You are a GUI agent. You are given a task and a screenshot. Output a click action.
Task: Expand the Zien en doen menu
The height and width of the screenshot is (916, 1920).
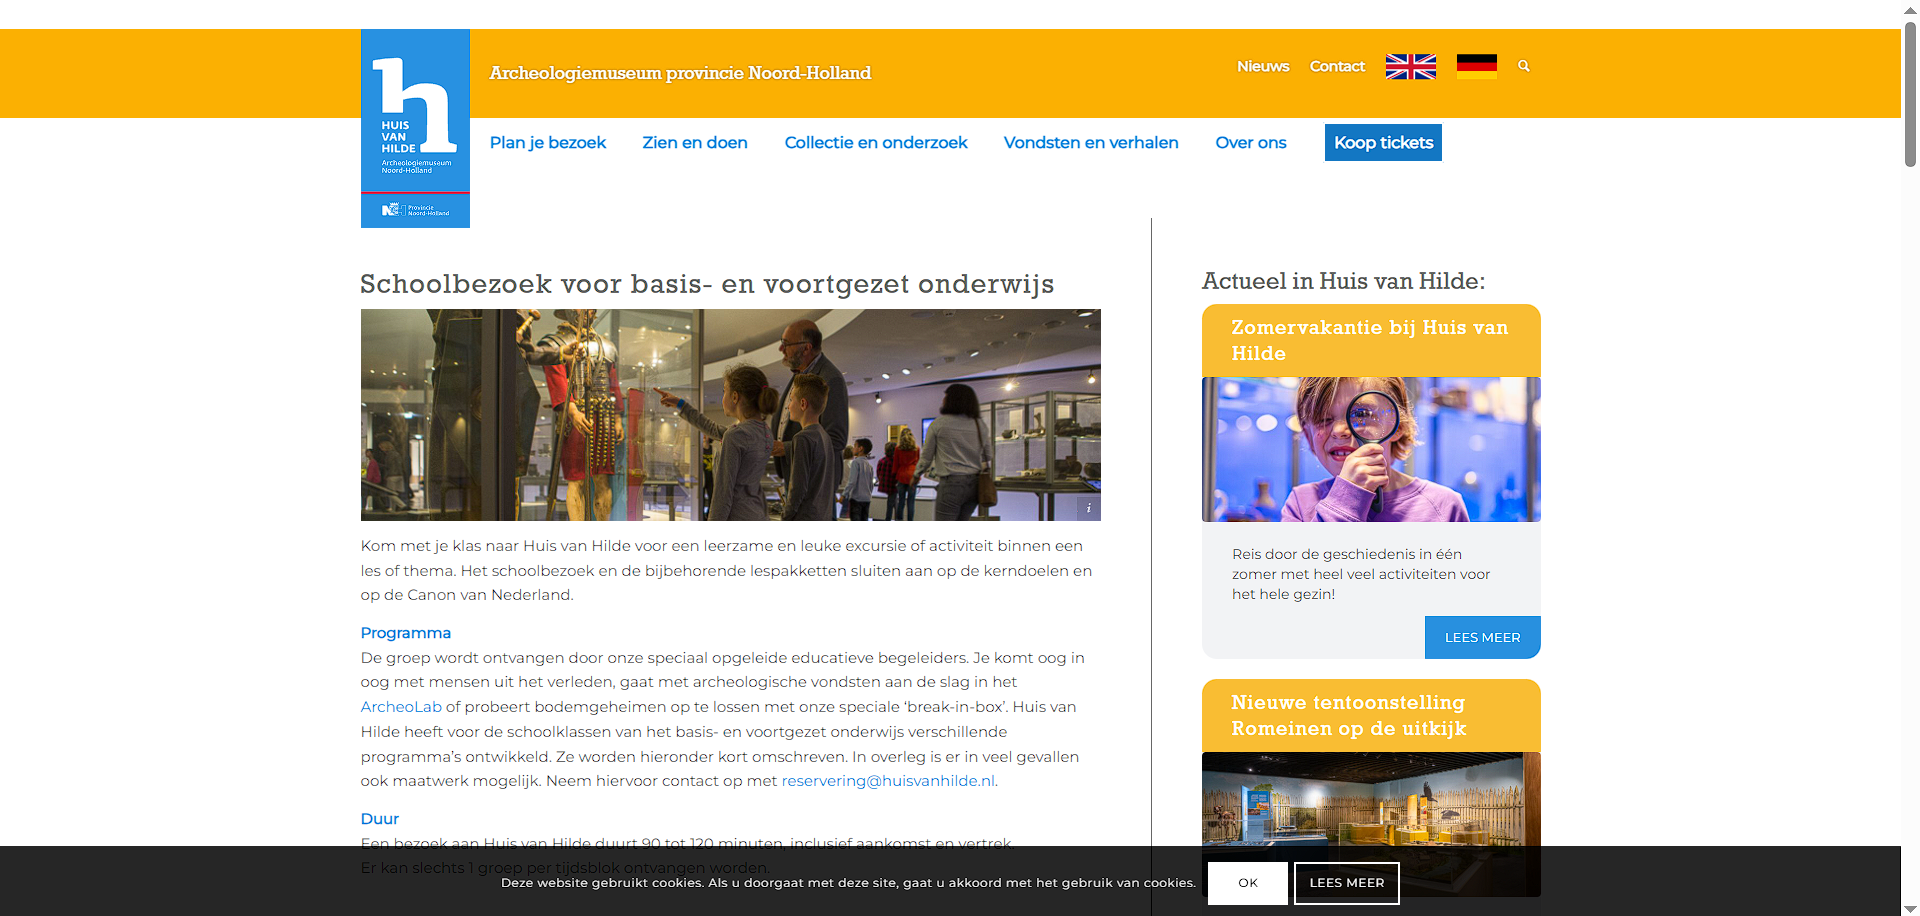click(x=695, y=143)
